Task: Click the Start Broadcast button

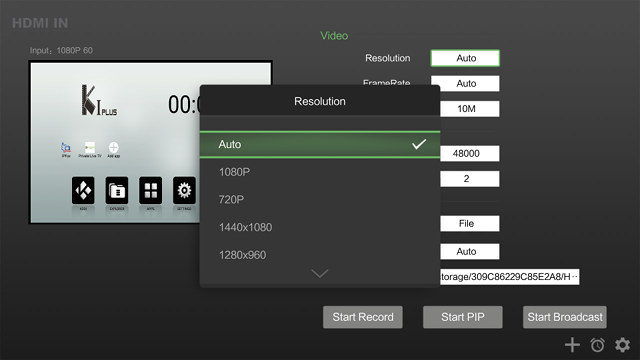Action: pos(565,317)
